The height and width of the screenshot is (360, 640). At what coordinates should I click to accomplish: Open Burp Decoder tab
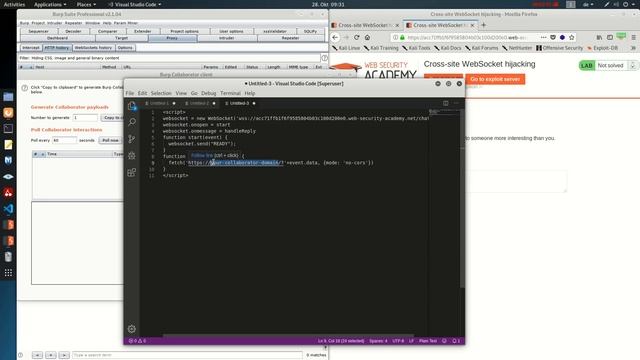(73, 31)
